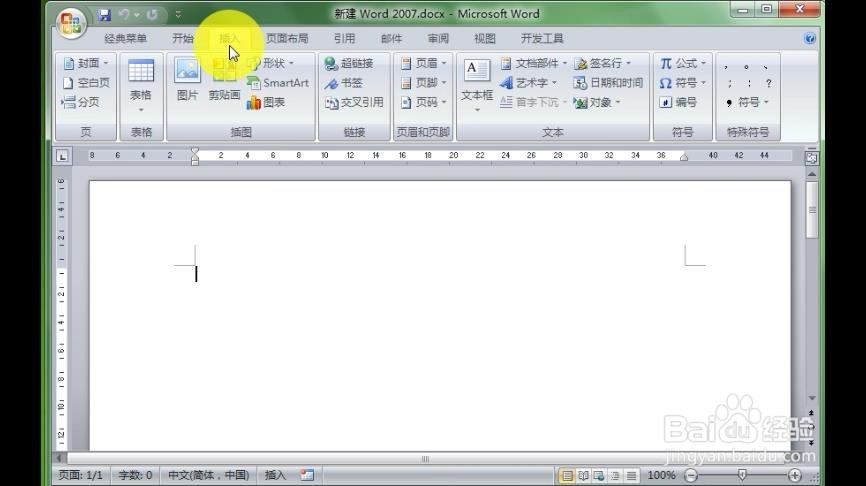This screenshot has width=866, height=486.
Task: Open the special 符号 bullet symbol dropdown
Action: tap(747, 102)
